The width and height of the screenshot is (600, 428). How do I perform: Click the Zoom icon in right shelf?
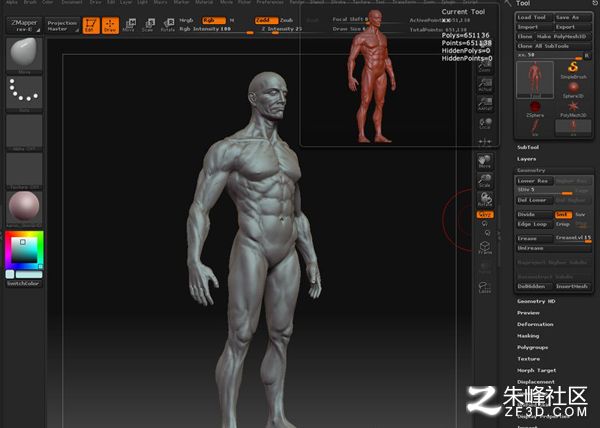484,68
